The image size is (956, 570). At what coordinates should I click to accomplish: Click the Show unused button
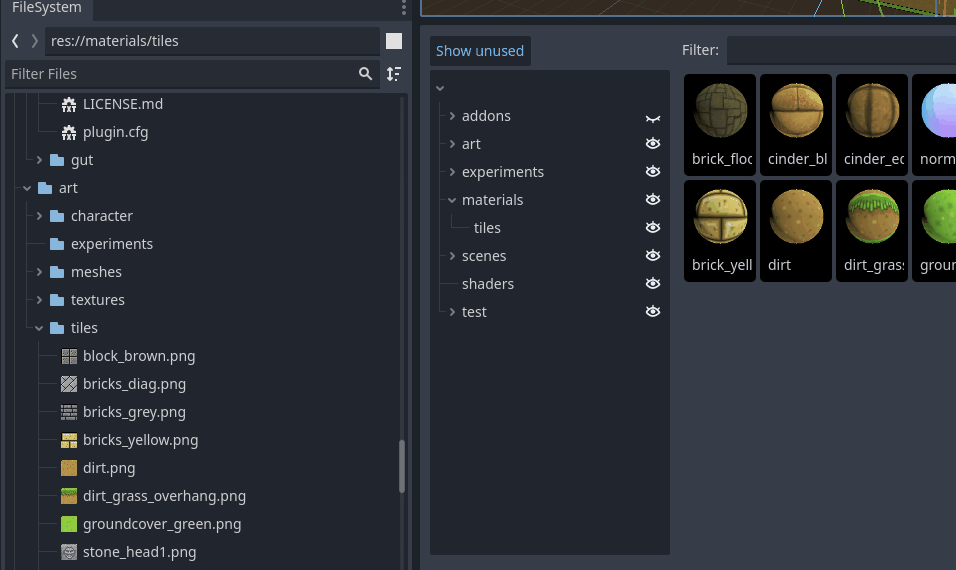coord(480,51)
